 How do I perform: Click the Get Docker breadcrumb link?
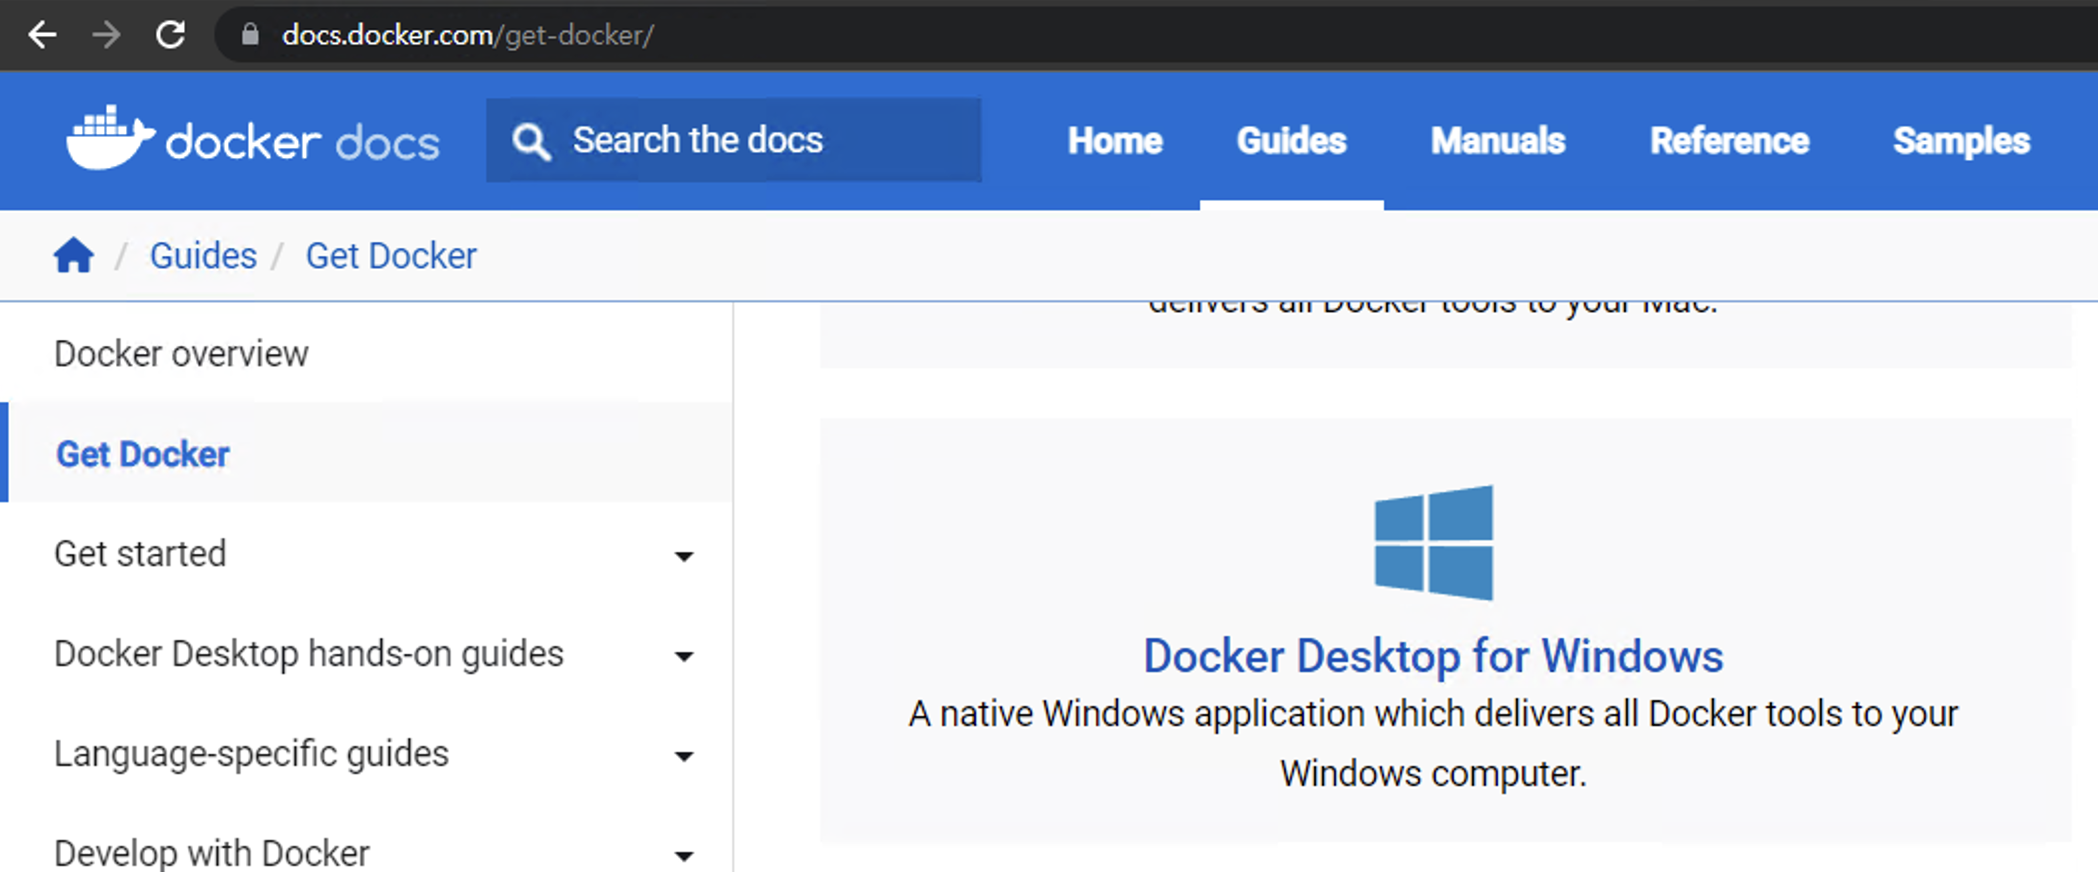point(391,256)
